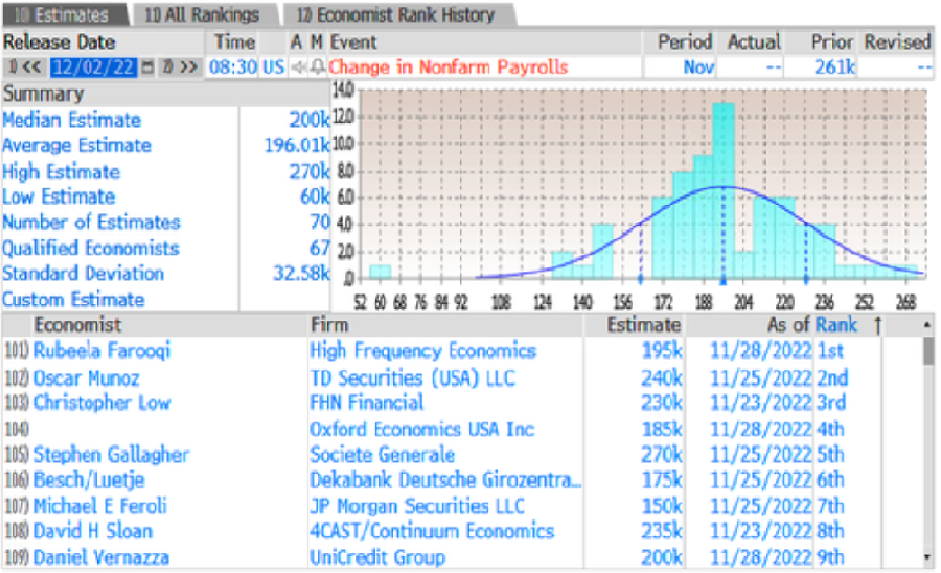Screen dimensions: 941x573
Task: Select the Estimates tab
Action: pyautogui.click(x=64, y=14)
